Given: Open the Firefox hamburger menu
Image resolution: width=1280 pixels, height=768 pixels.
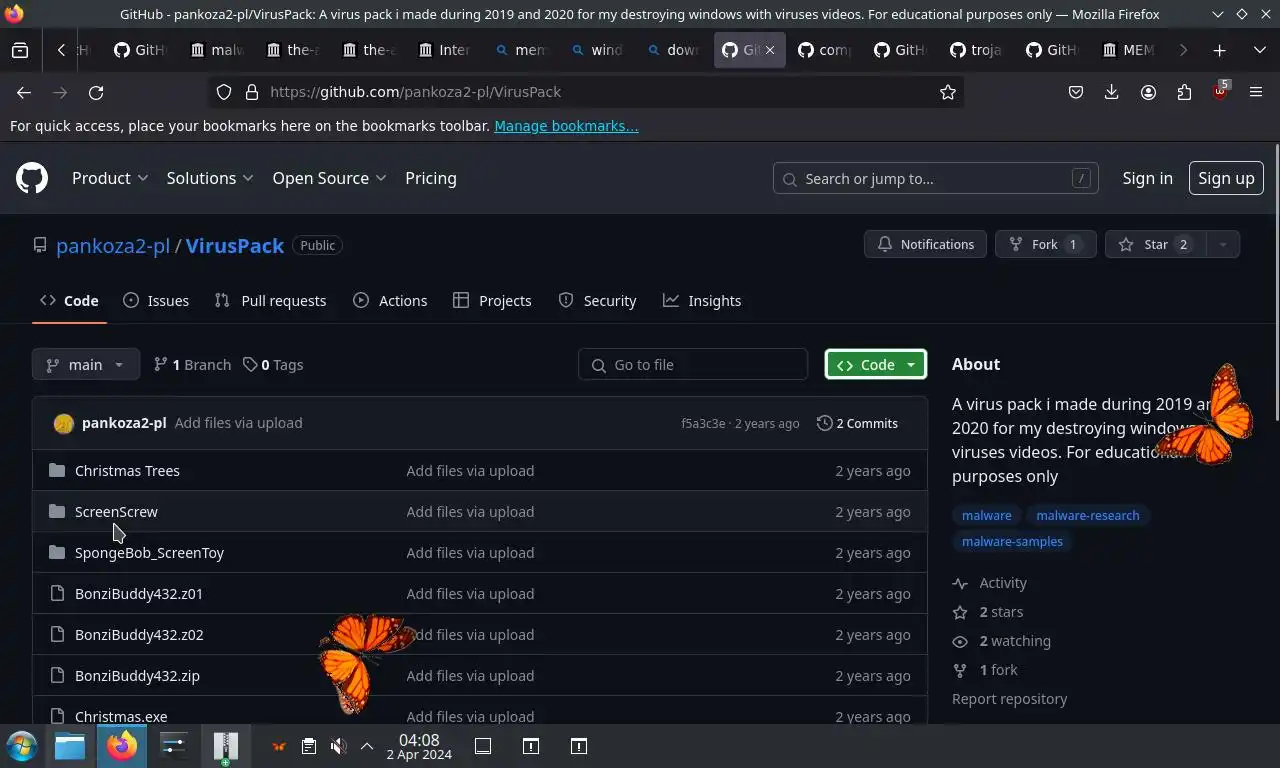Looking at the screenshot, I should (1256, 92).
